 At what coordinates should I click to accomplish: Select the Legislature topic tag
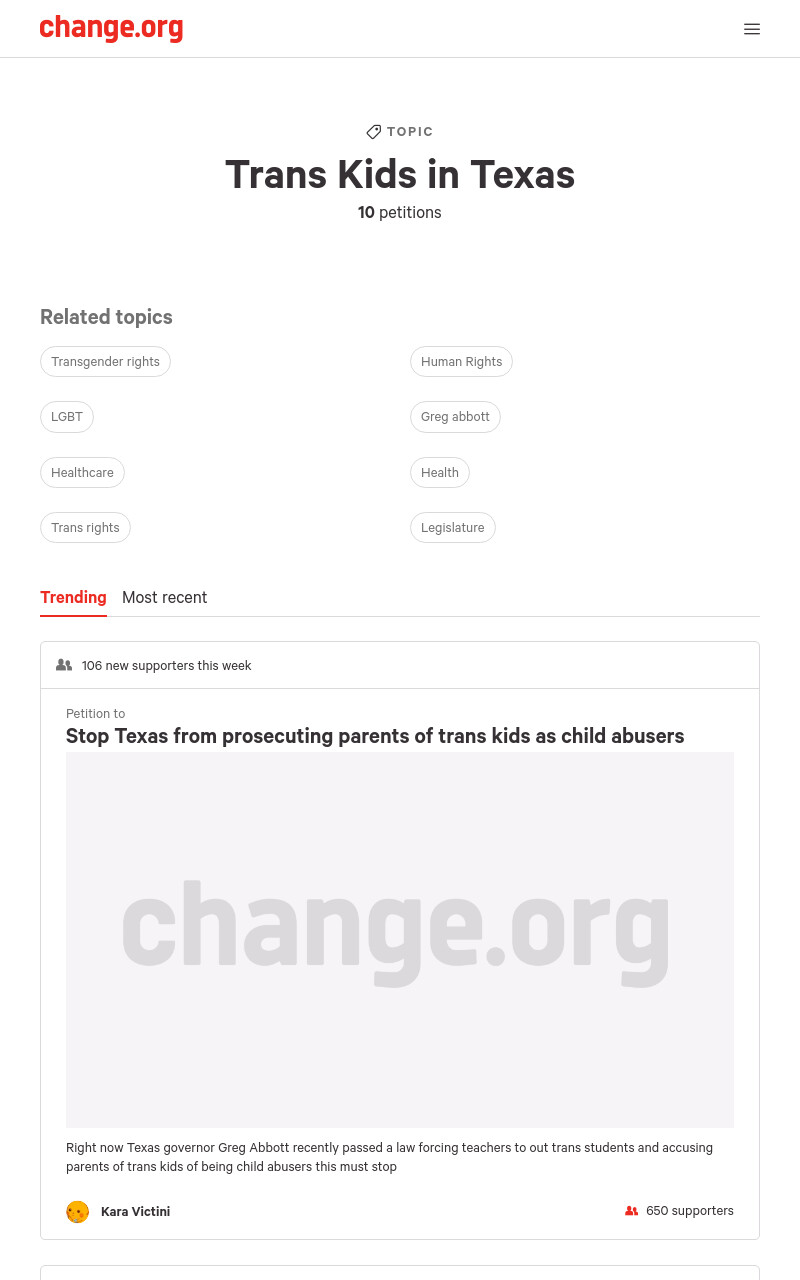click(x=452, y=527)
